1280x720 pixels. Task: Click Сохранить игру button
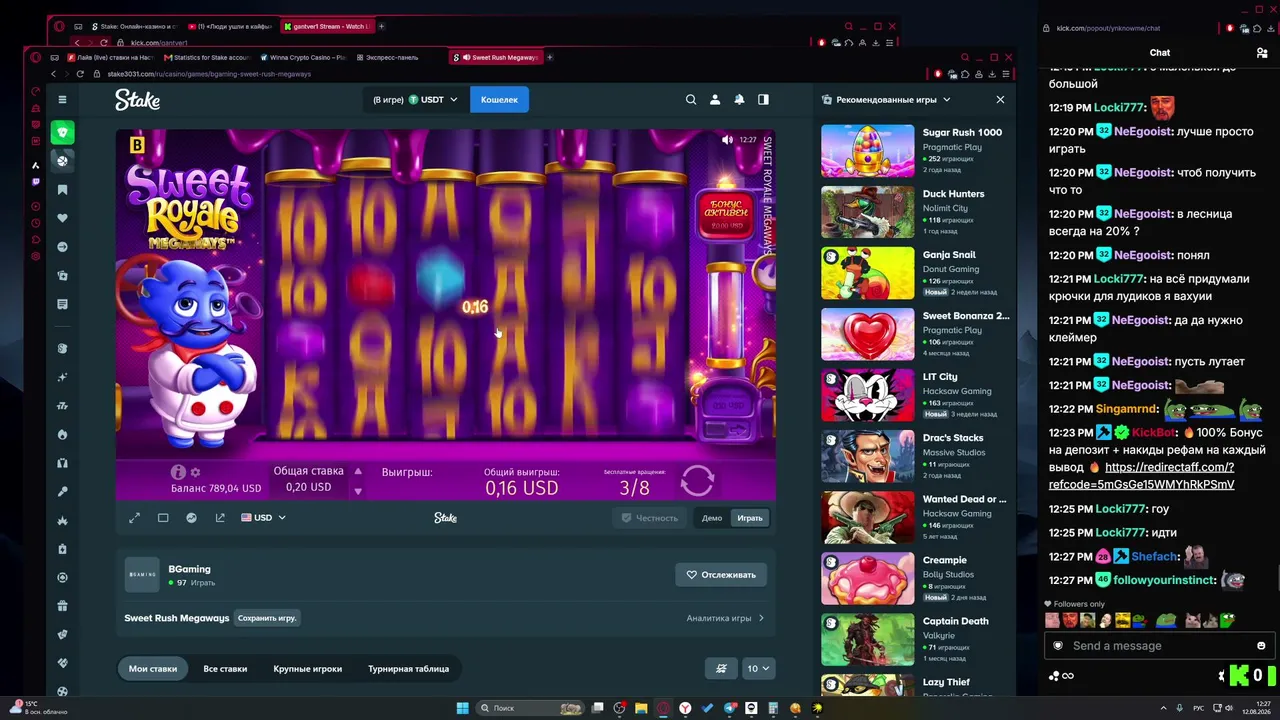coord(267,618)
